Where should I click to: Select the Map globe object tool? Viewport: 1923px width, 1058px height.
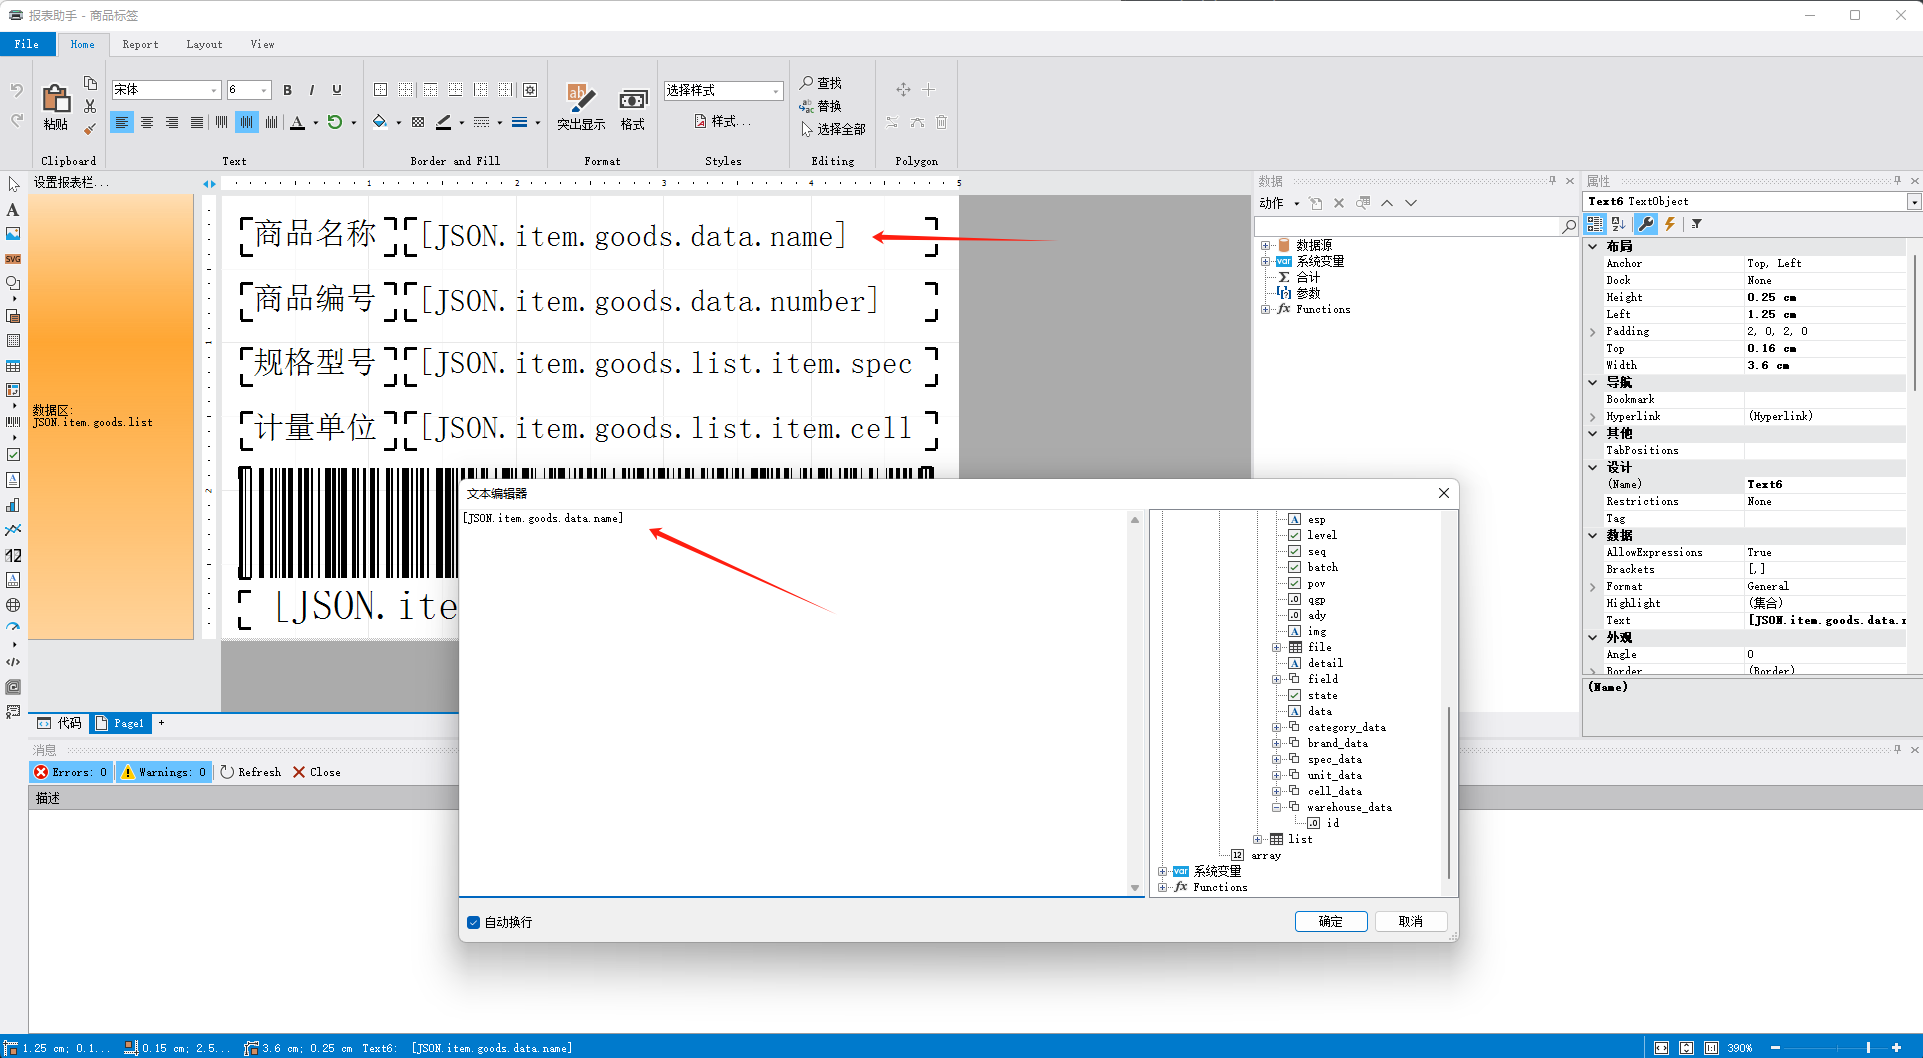point(13,605)
